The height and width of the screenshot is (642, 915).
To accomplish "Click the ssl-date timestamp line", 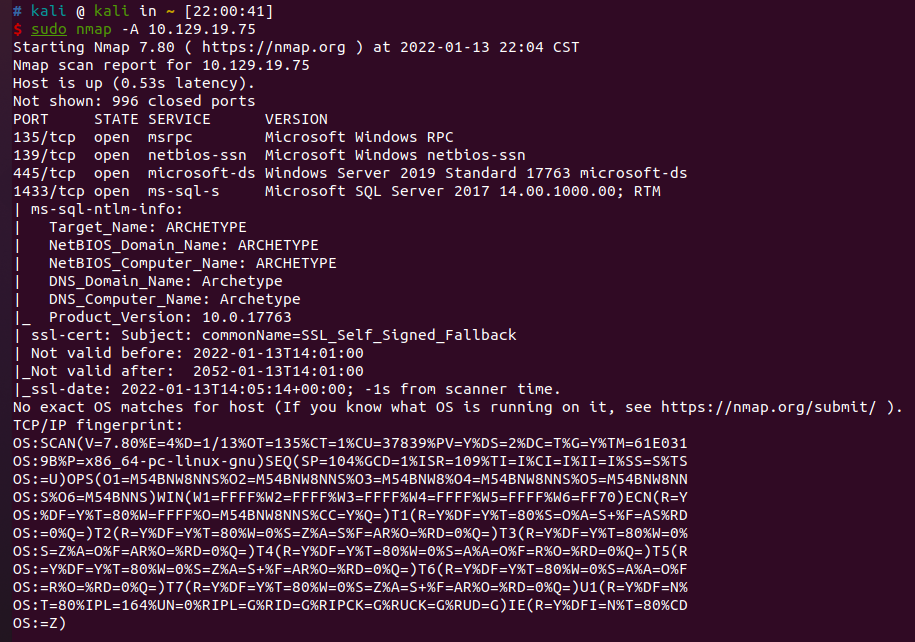I will point(287,389).
